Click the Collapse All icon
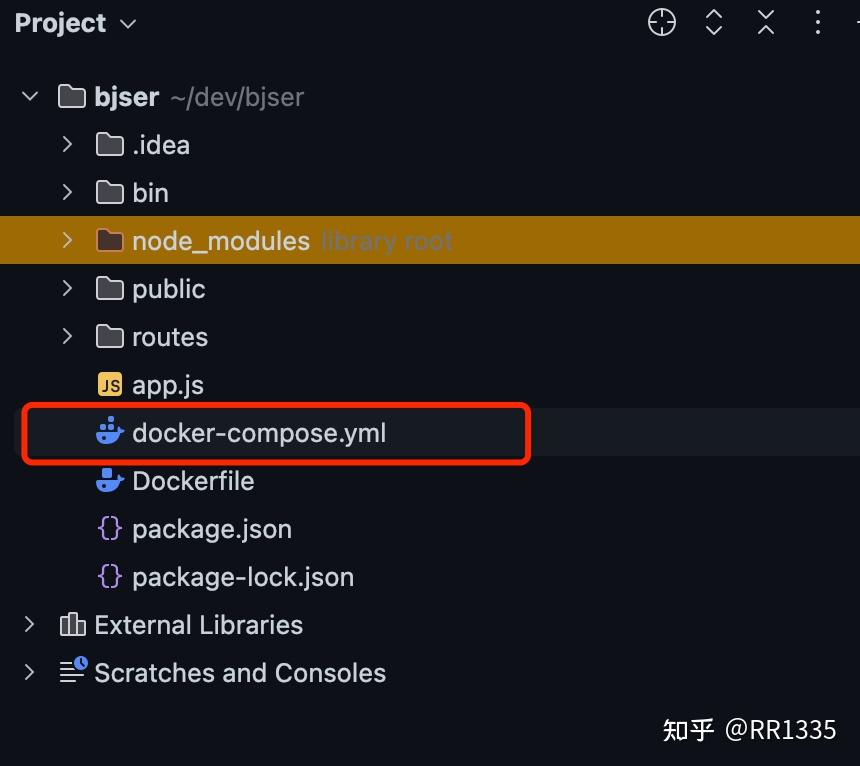This screenshot has width=860, height=766. tap(765, 22)
